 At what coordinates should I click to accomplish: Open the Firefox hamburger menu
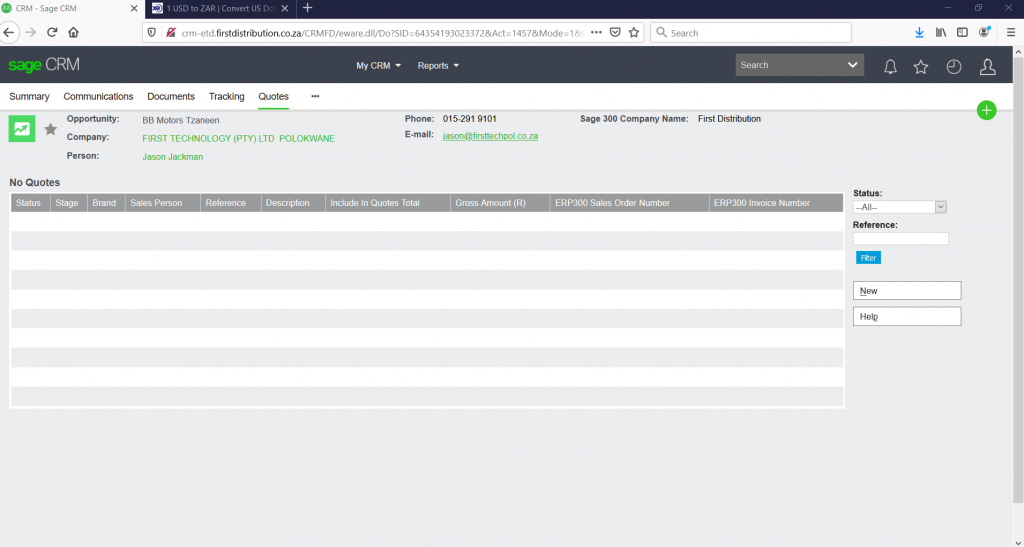(1010, 32)
